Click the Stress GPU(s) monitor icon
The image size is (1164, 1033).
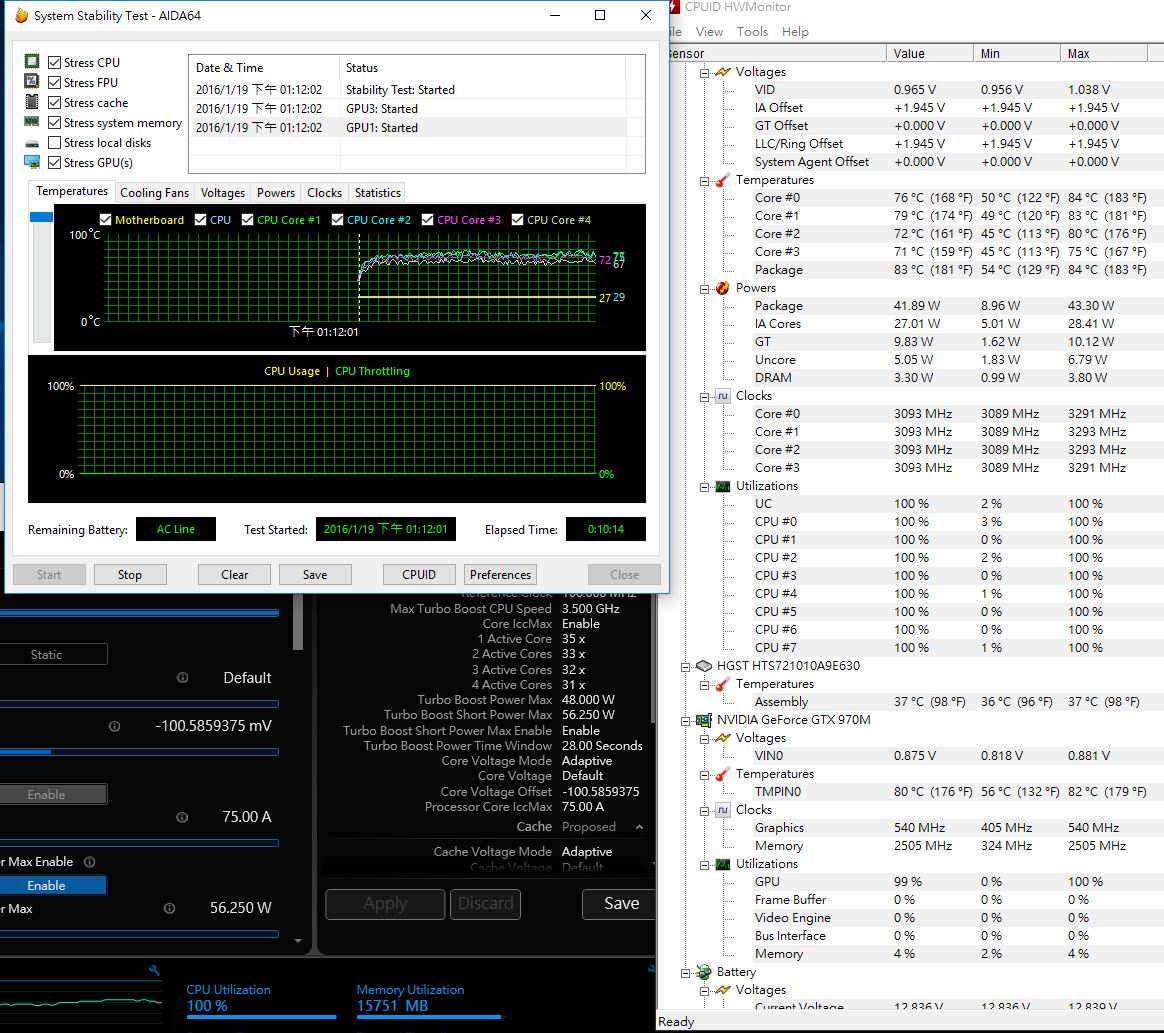click(x=32, y=162)
